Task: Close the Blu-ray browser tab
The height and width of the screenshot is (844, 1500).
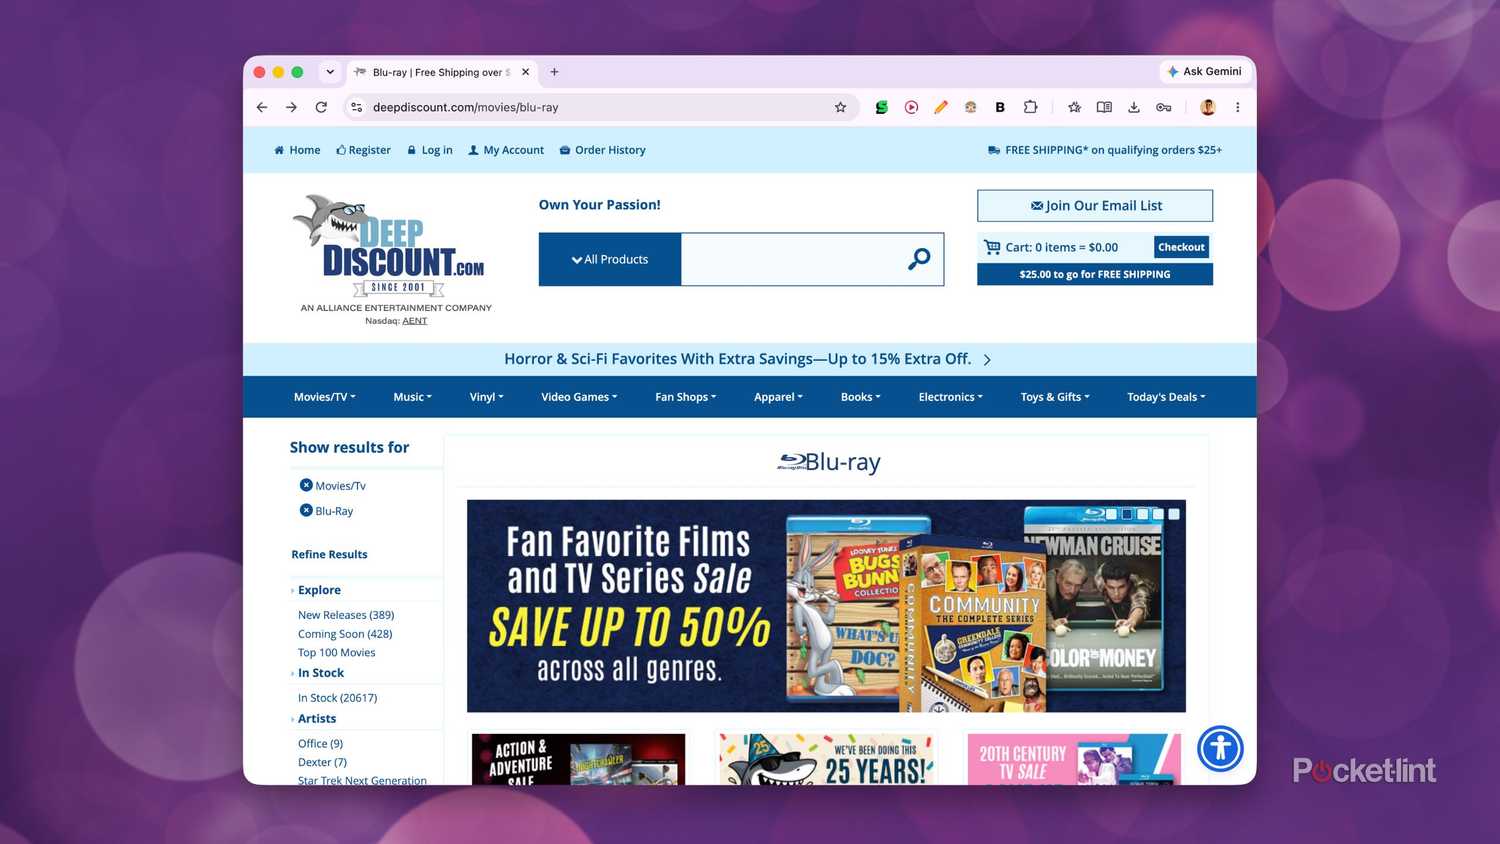Action: pyautogui.click(x=525, y=72)
